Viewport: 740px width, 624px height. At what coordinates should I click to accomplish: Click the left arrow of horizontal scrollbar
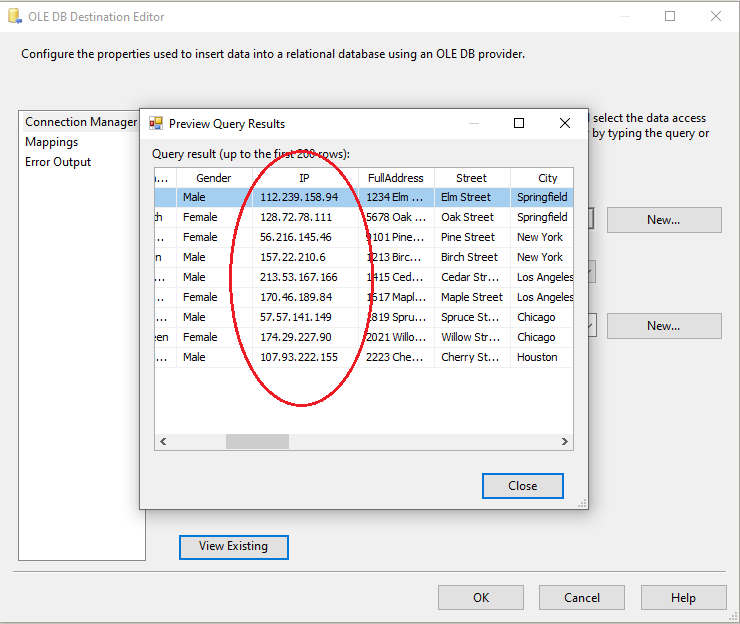click(x=163, y=441)
